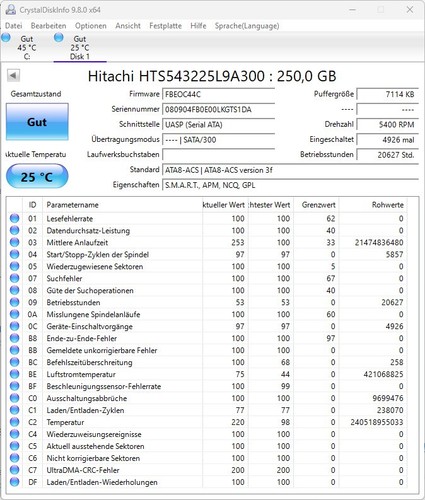425x500 pixels.
Task: Click status icon for C6 Nicht korrigierbare Sektoren
Action: [14, 458]
